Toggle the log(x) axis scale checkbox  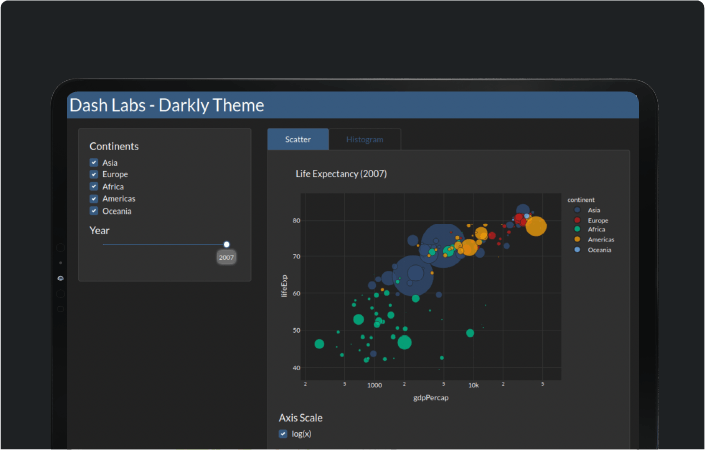283,434
